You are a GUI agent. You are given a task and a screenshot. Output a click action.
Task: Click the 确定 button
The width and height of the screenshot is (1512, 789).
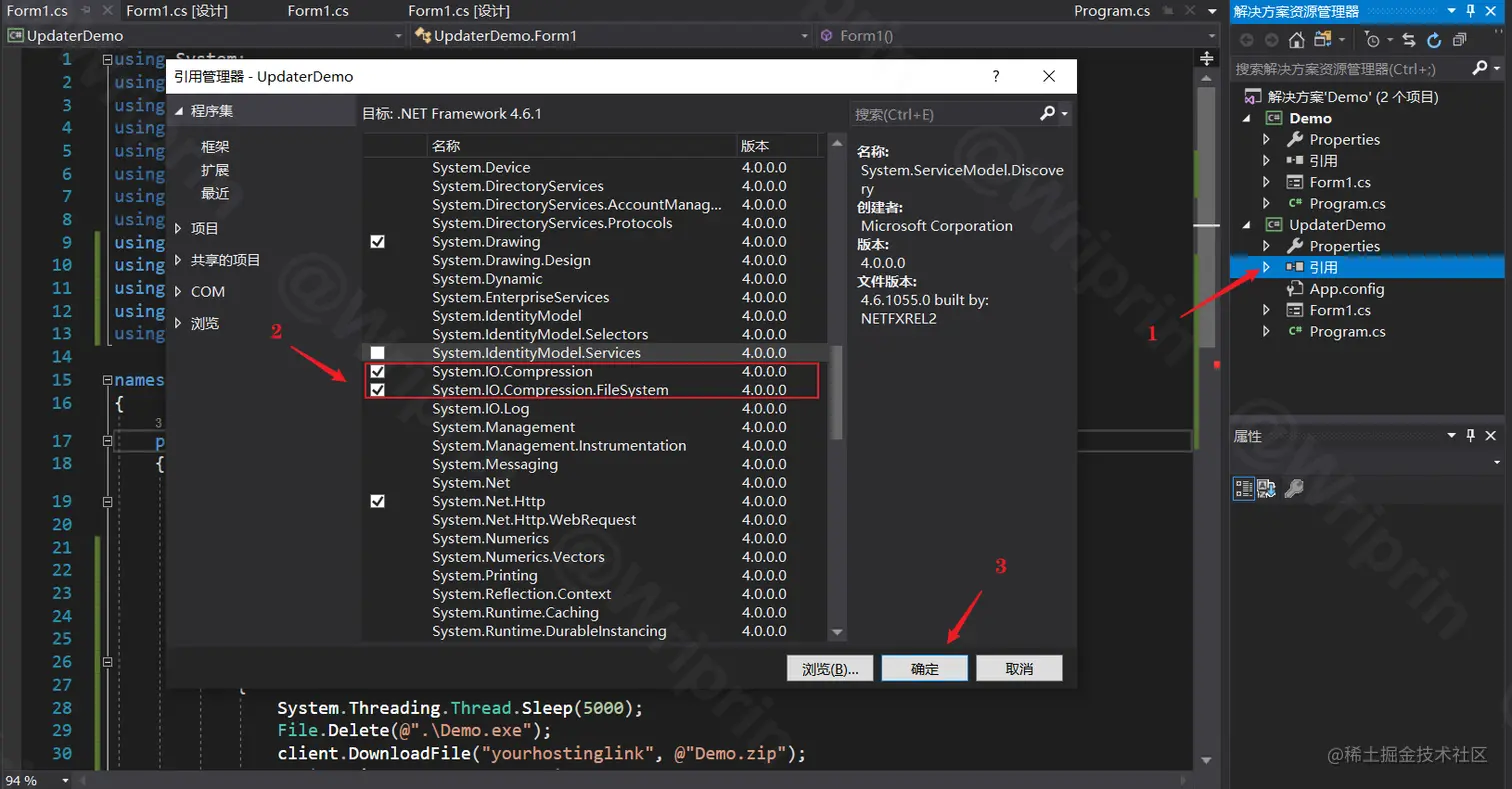click(x=925, y=669)
